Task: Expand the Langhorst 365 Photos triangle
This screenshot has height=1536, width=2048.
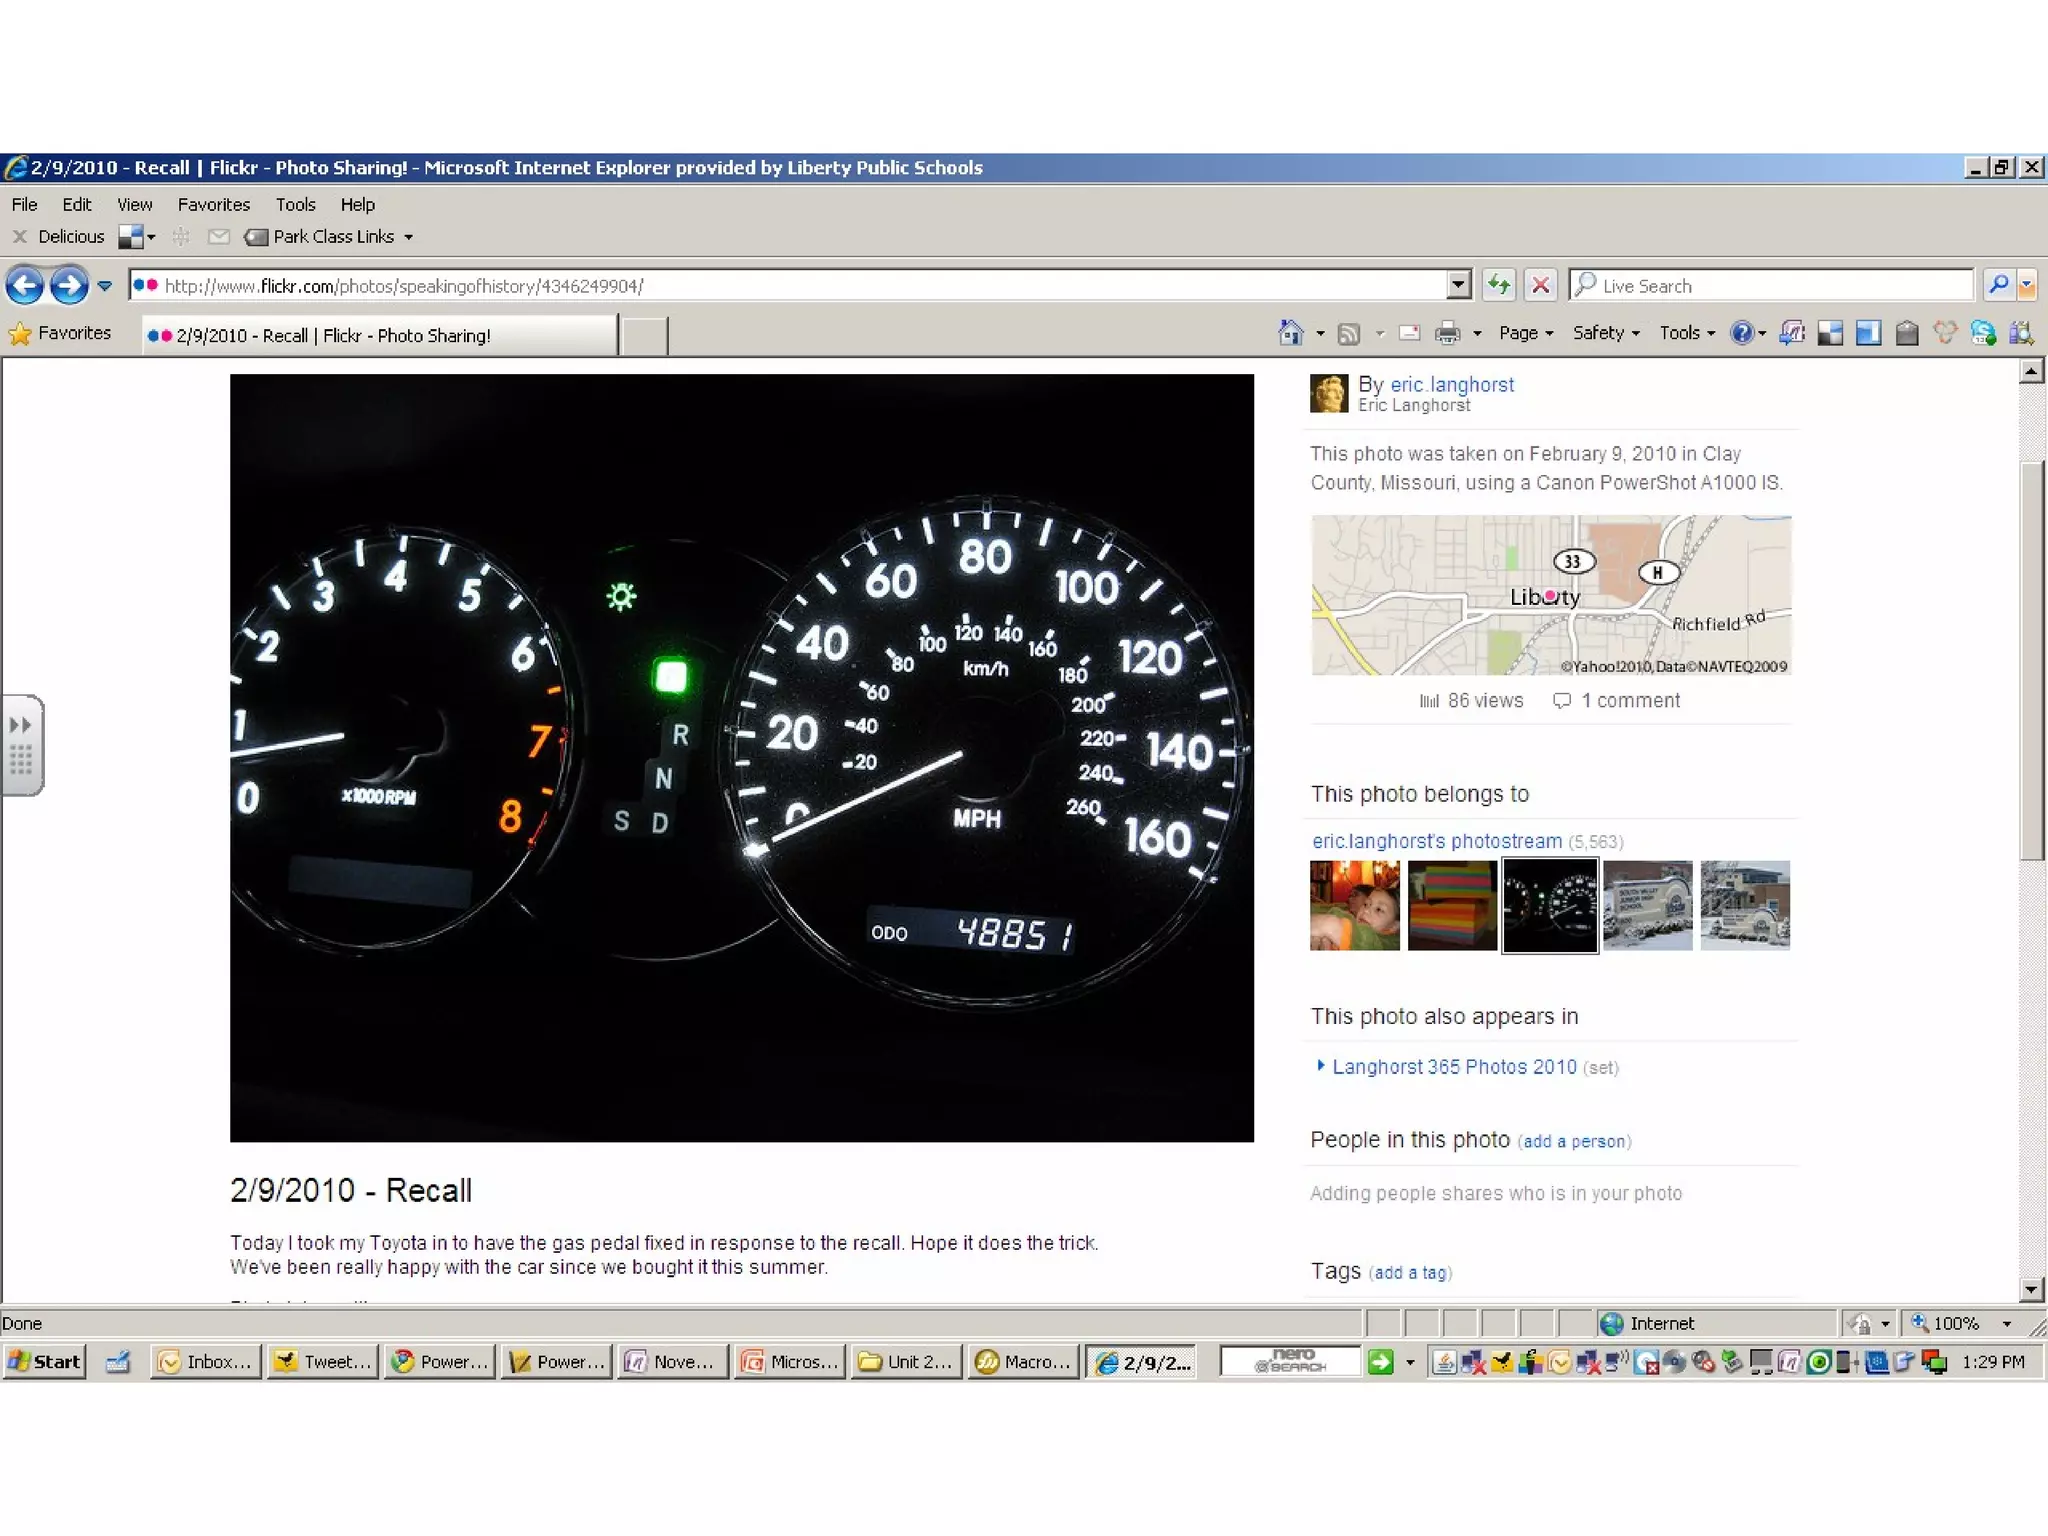Action: coord(1320,1066)
